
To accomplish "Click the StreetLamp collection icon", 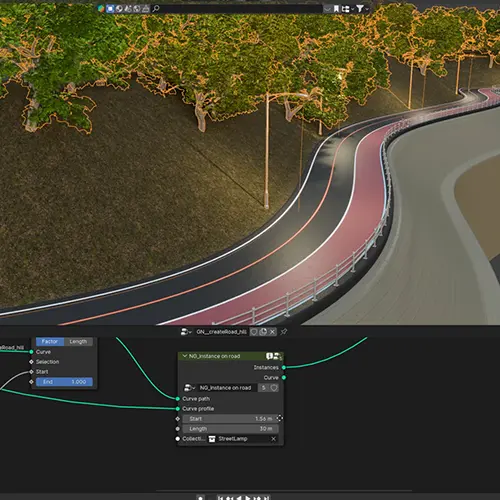I will click(212, 439).
